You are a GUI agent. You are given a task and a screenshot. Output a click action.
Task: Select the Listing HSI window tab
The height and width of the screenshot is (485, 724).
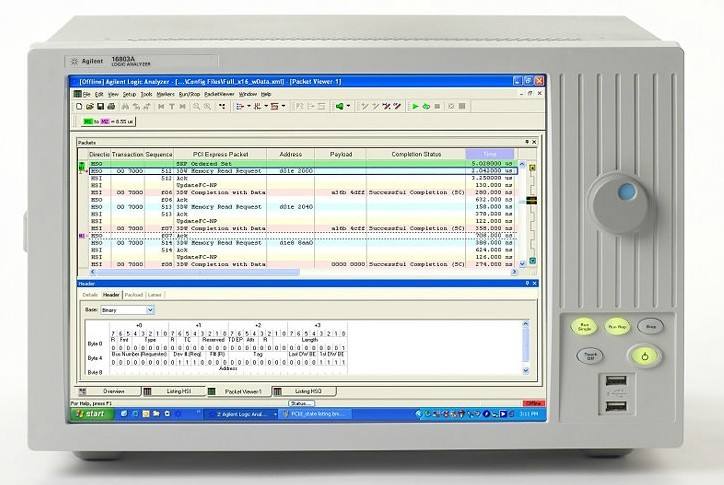178,391
